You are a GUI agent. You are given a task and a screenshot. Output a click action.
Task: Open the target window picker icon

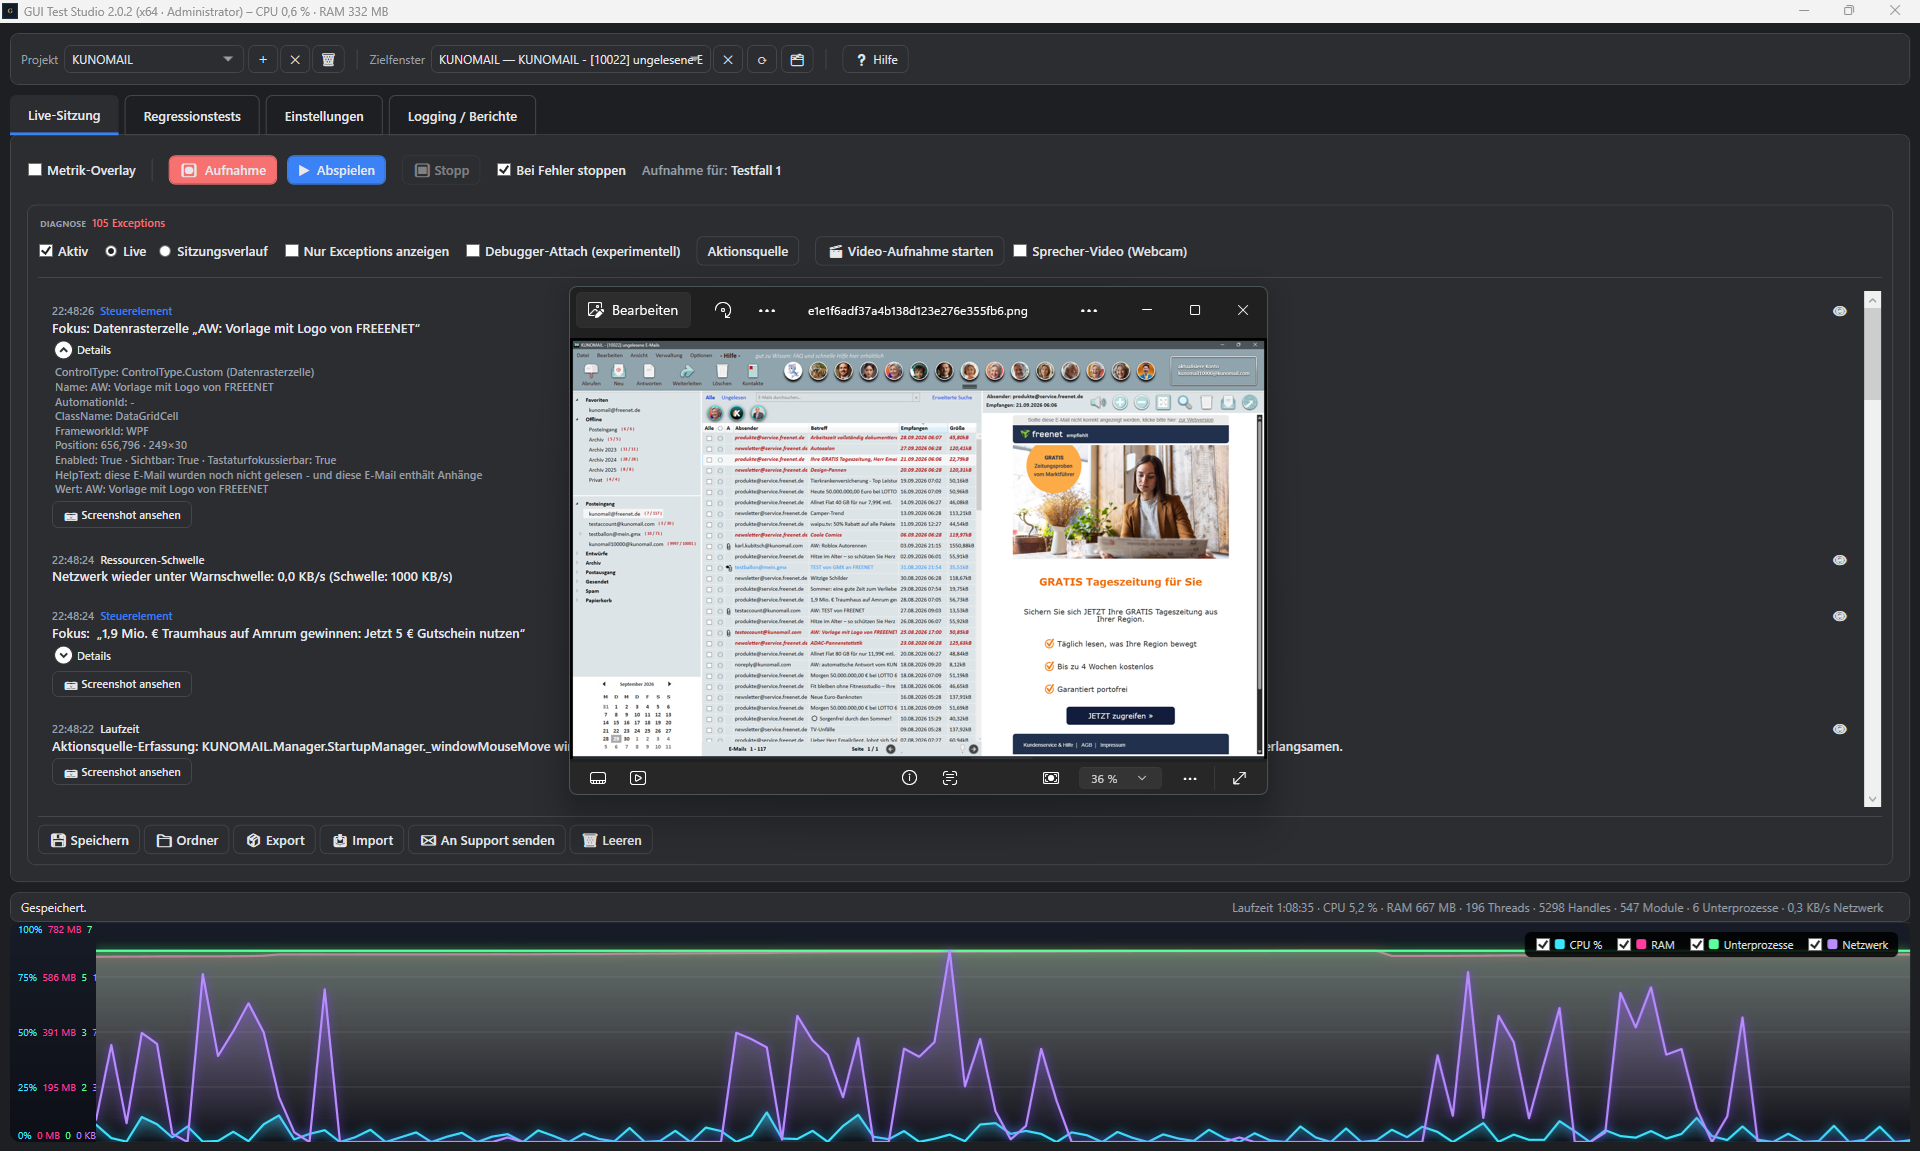coord(797,60)
